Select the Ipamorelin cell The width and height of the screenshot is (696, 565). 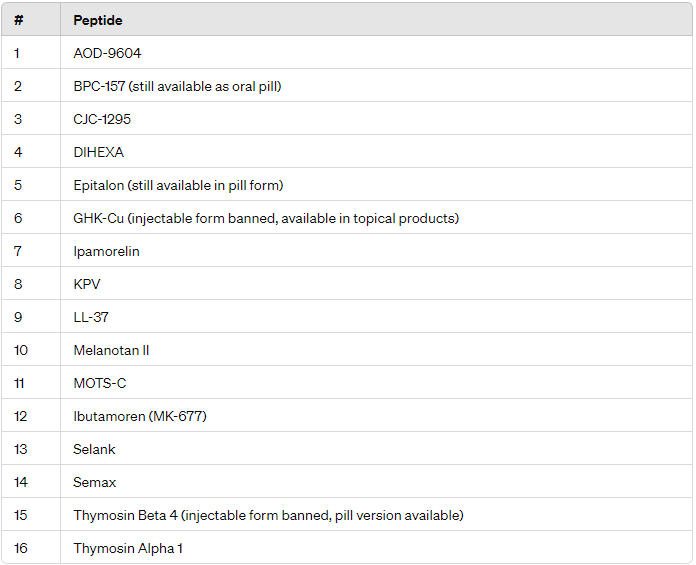[107, 251]
